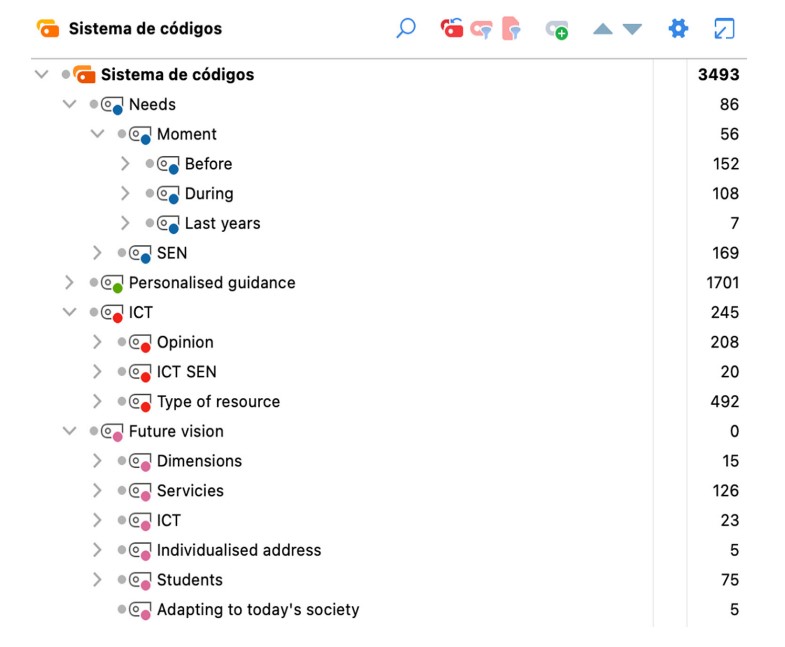Image resolution: width=785 pixels, height=647 pixels.
Task: Toggle activation dot beside SEN code
Action: 122,253
